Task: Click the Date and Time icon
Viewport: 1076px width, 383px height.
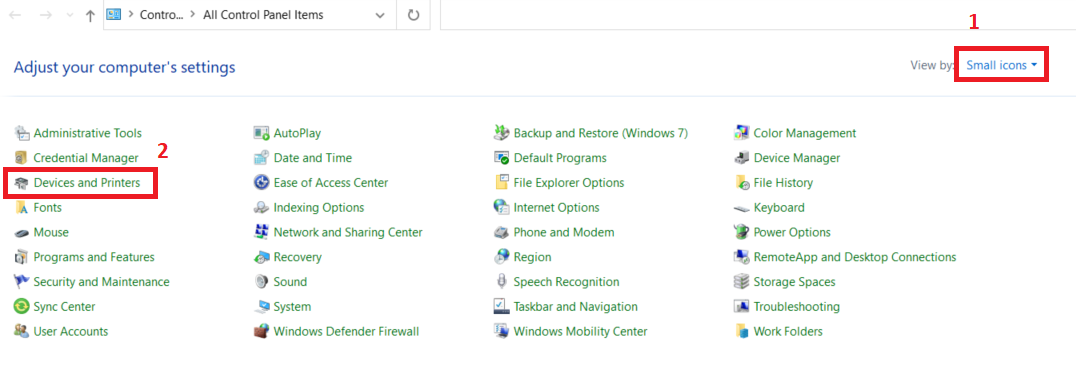Action: pos(261,158)
